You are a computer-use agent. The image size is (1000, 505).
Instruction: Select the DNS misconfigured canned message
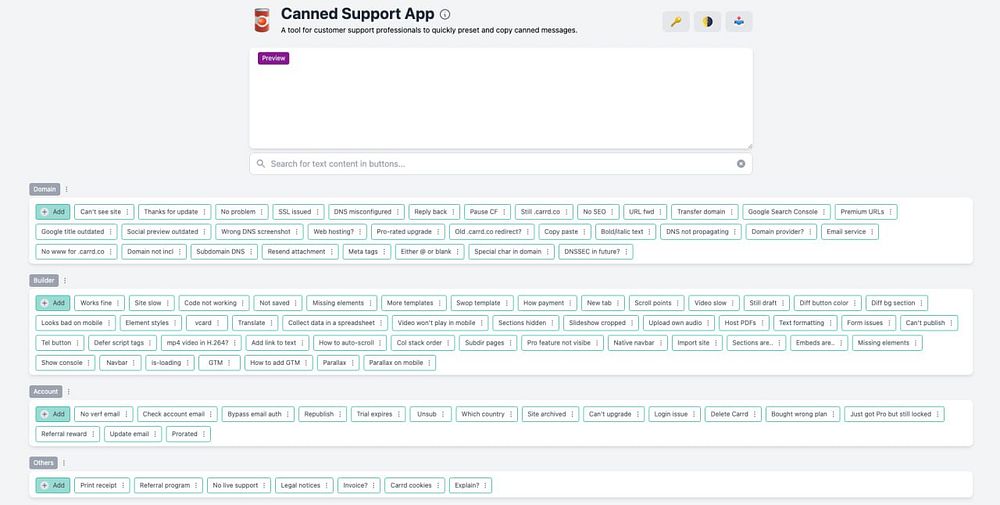(362, 212)
